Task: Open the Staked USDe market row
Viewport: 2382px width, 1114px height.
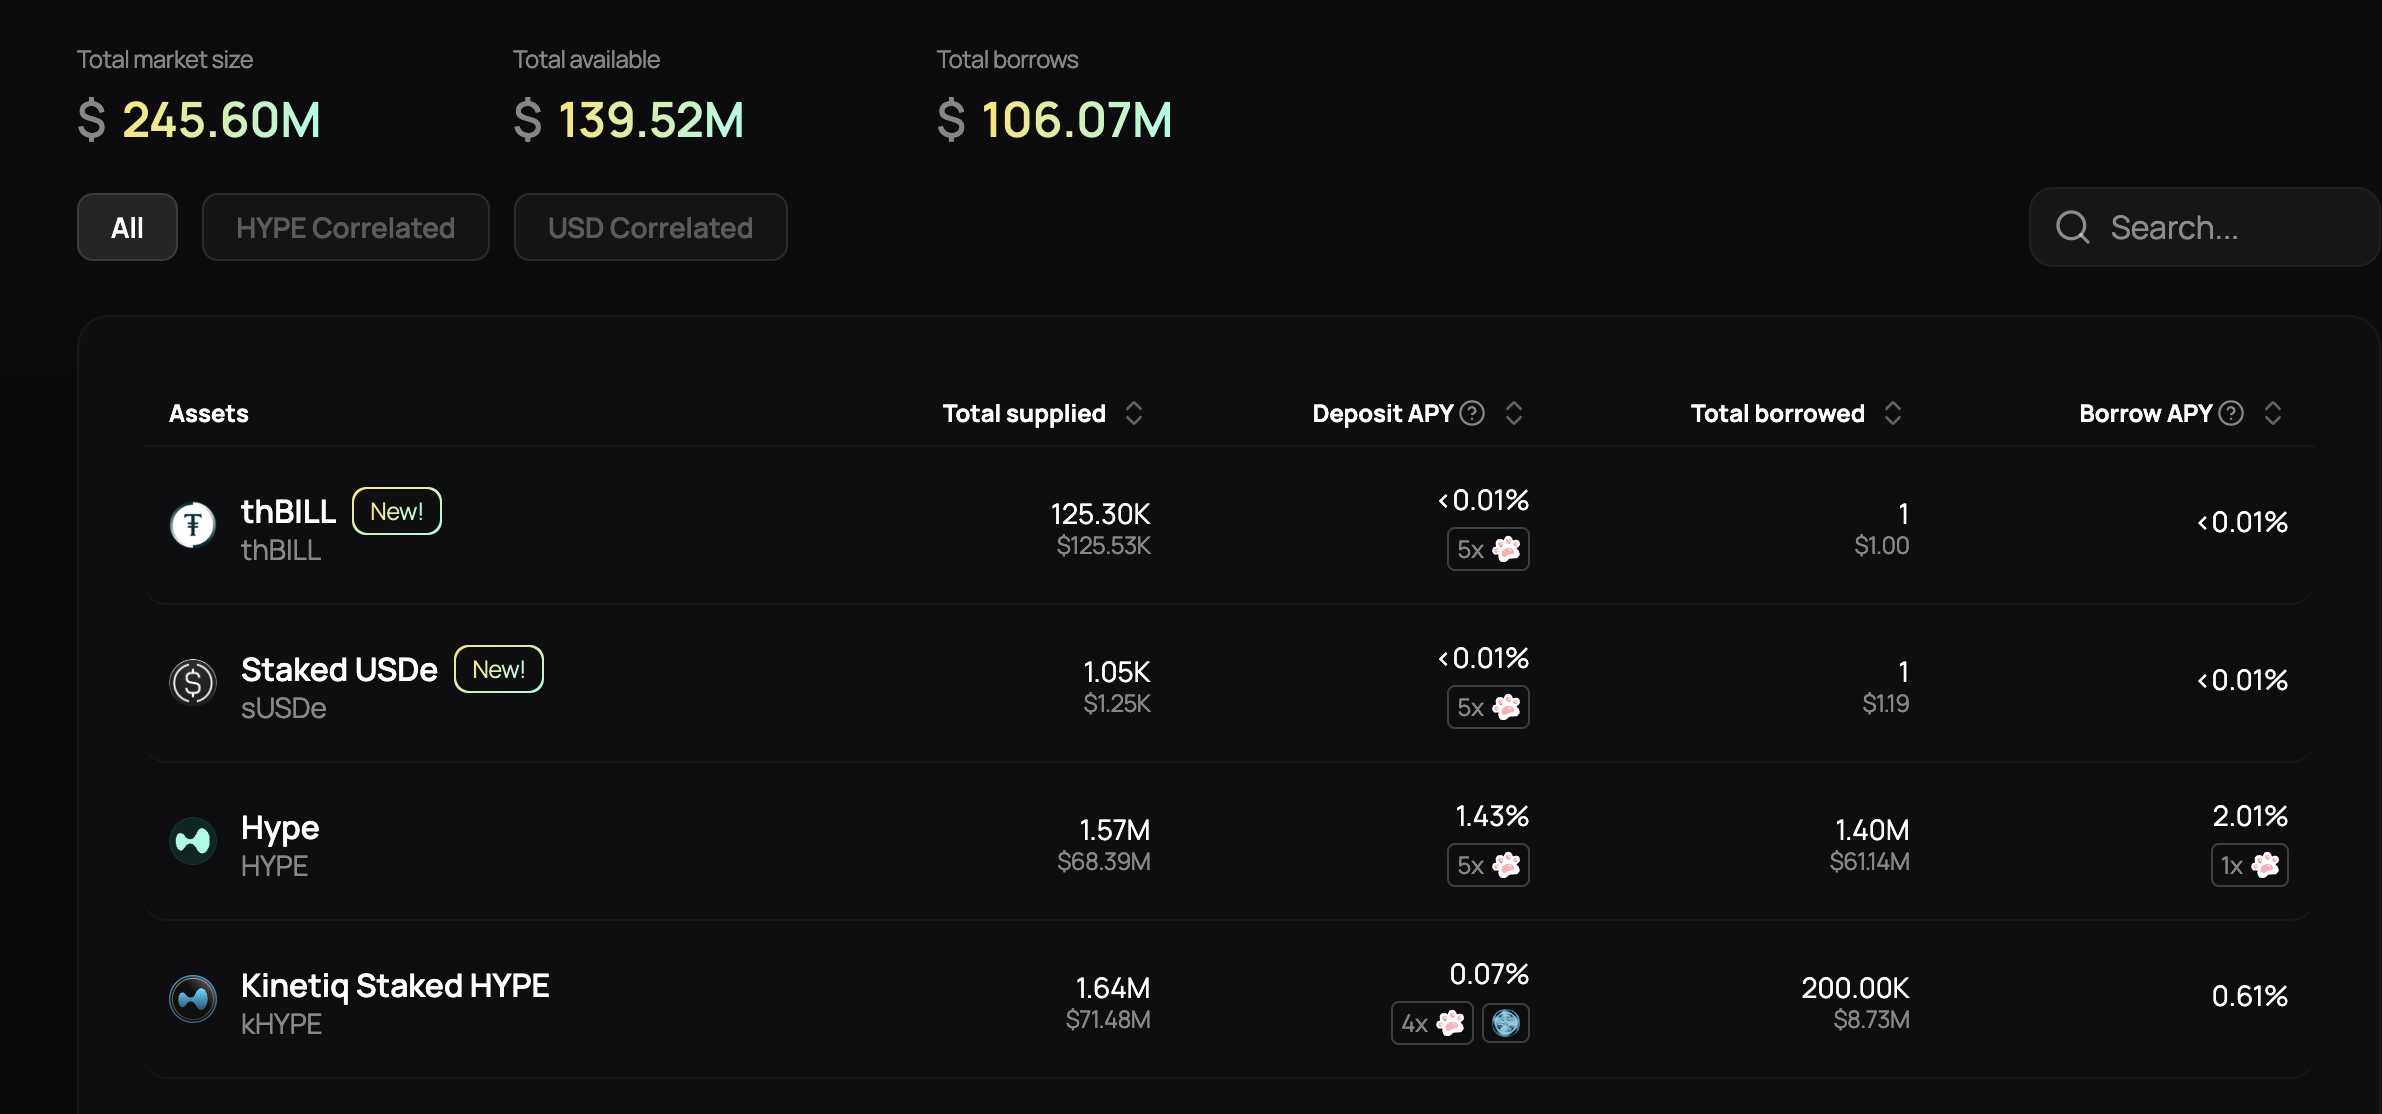Action: (340, 670)
